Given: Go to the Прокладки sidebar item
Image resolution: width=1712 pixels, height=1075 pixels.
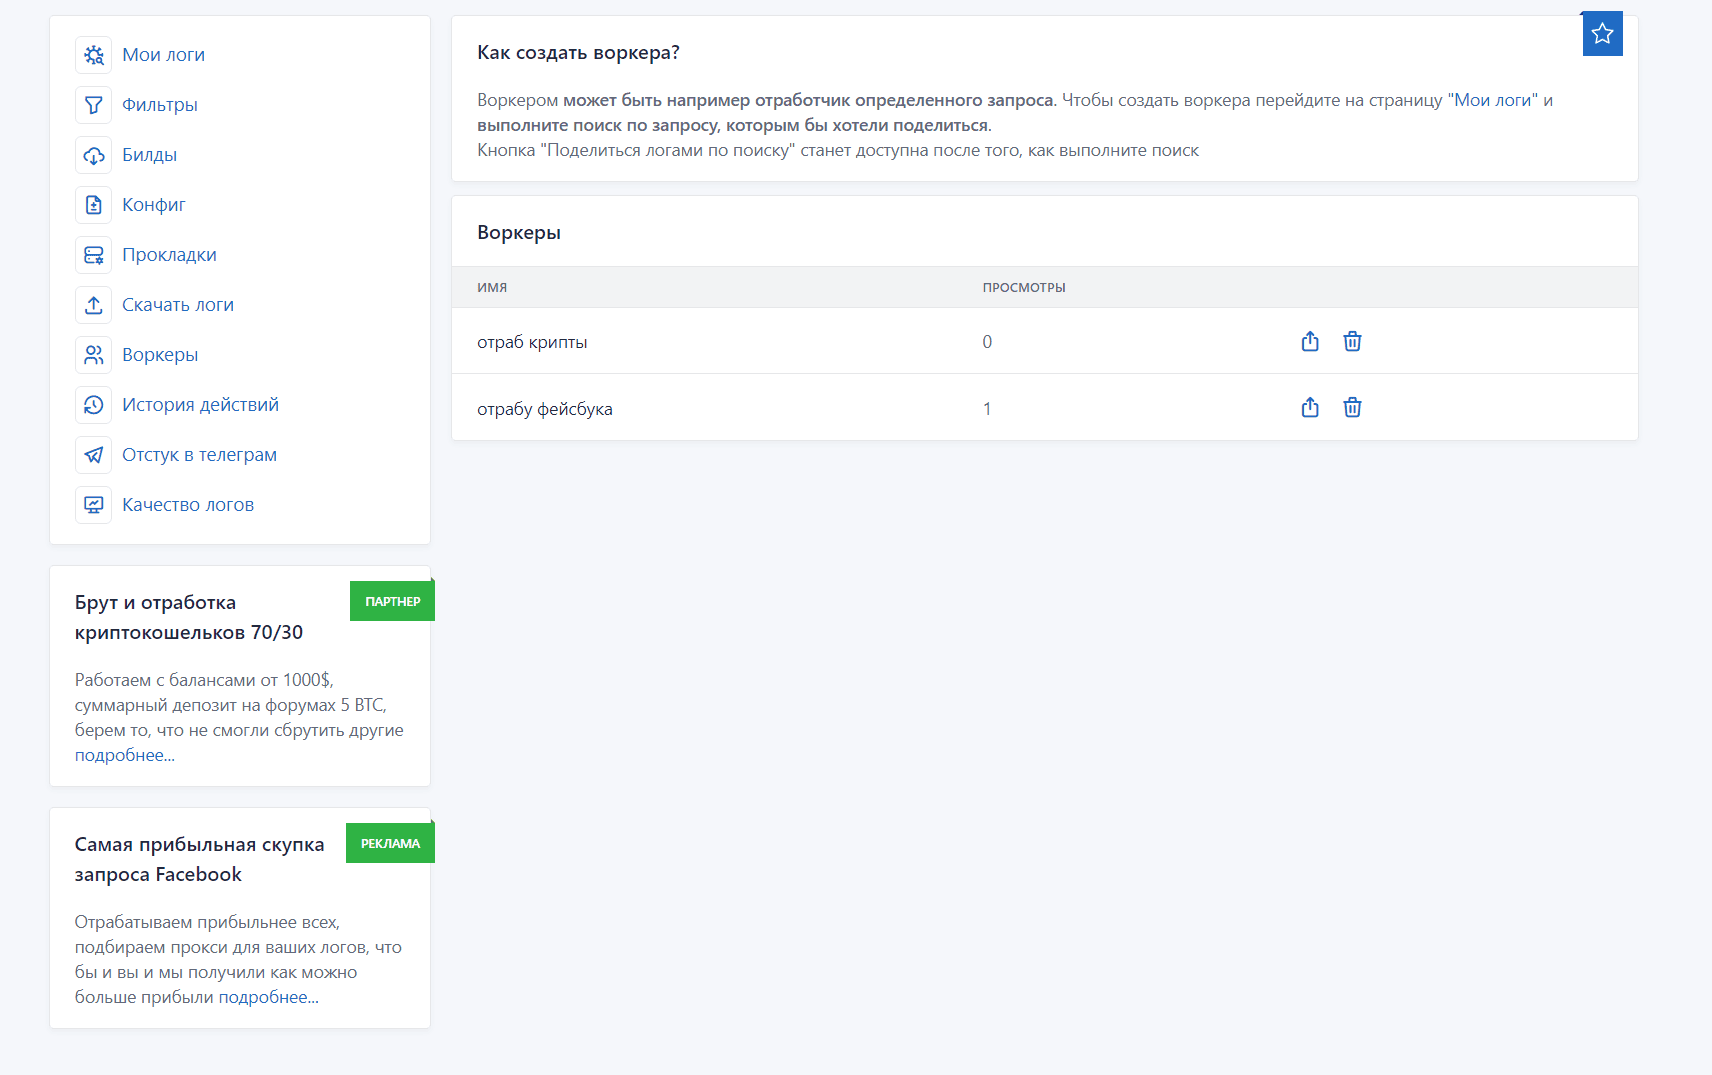Looking at the screenshot, I should (169, 255).
